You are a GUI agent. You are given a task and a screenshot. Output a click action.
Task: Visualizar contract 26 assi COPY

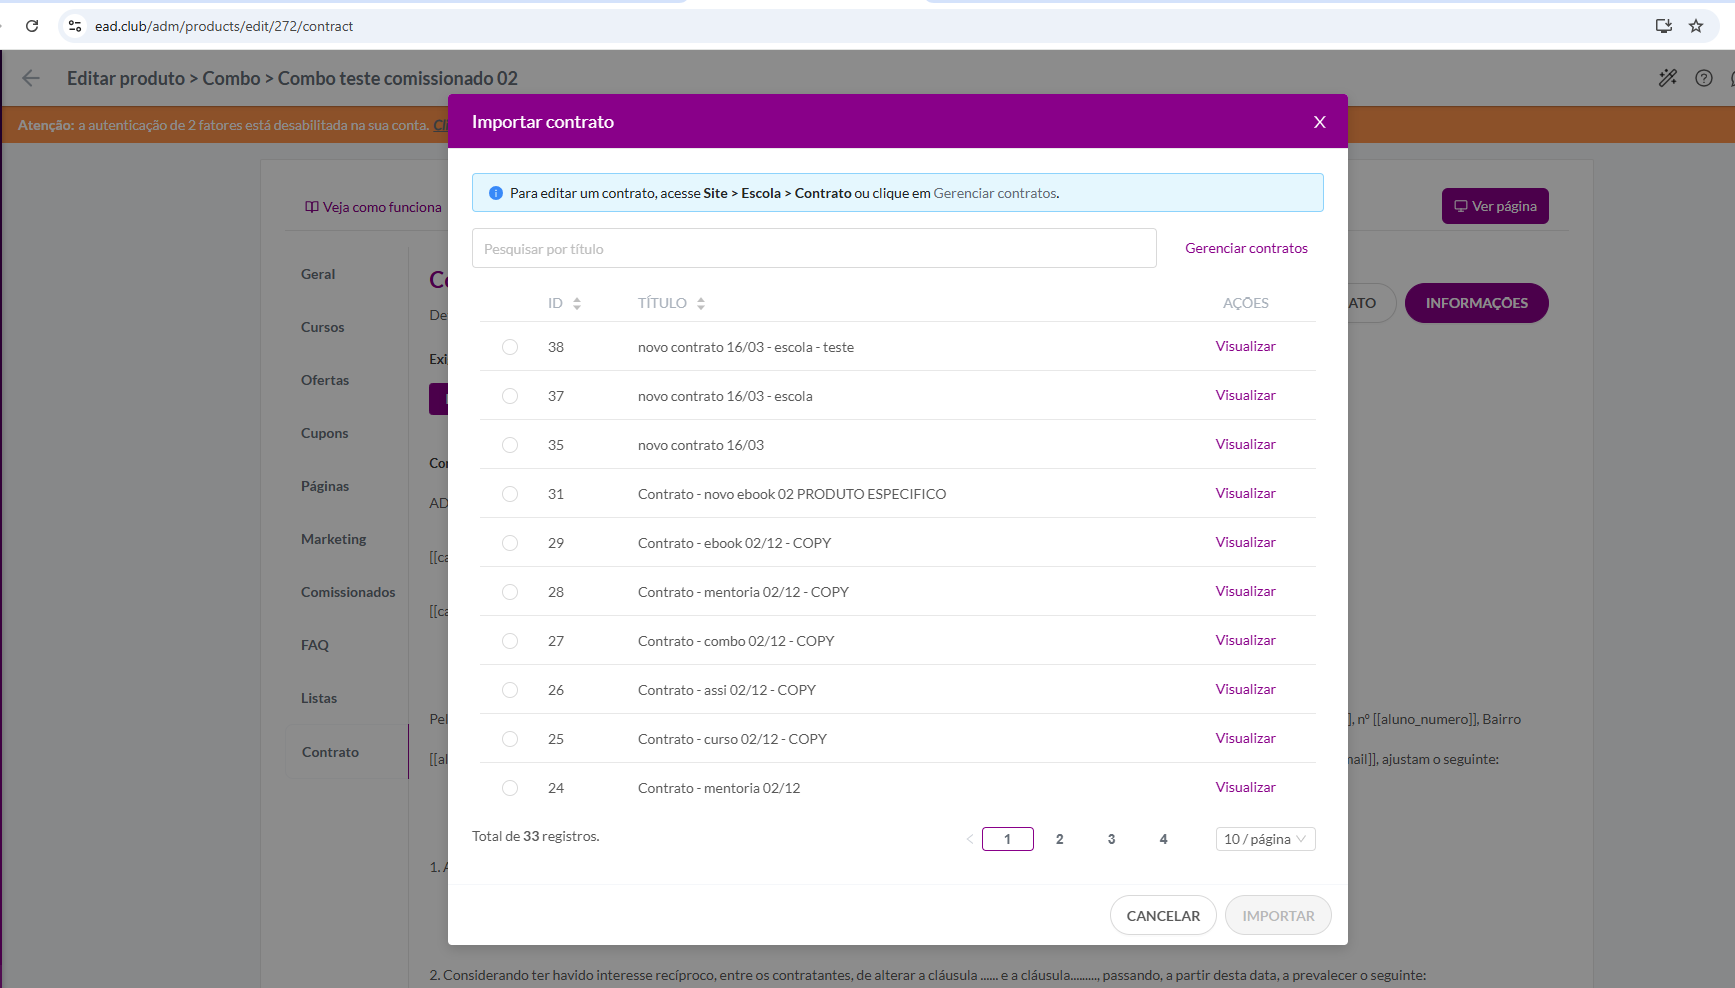coord(1246,689)
